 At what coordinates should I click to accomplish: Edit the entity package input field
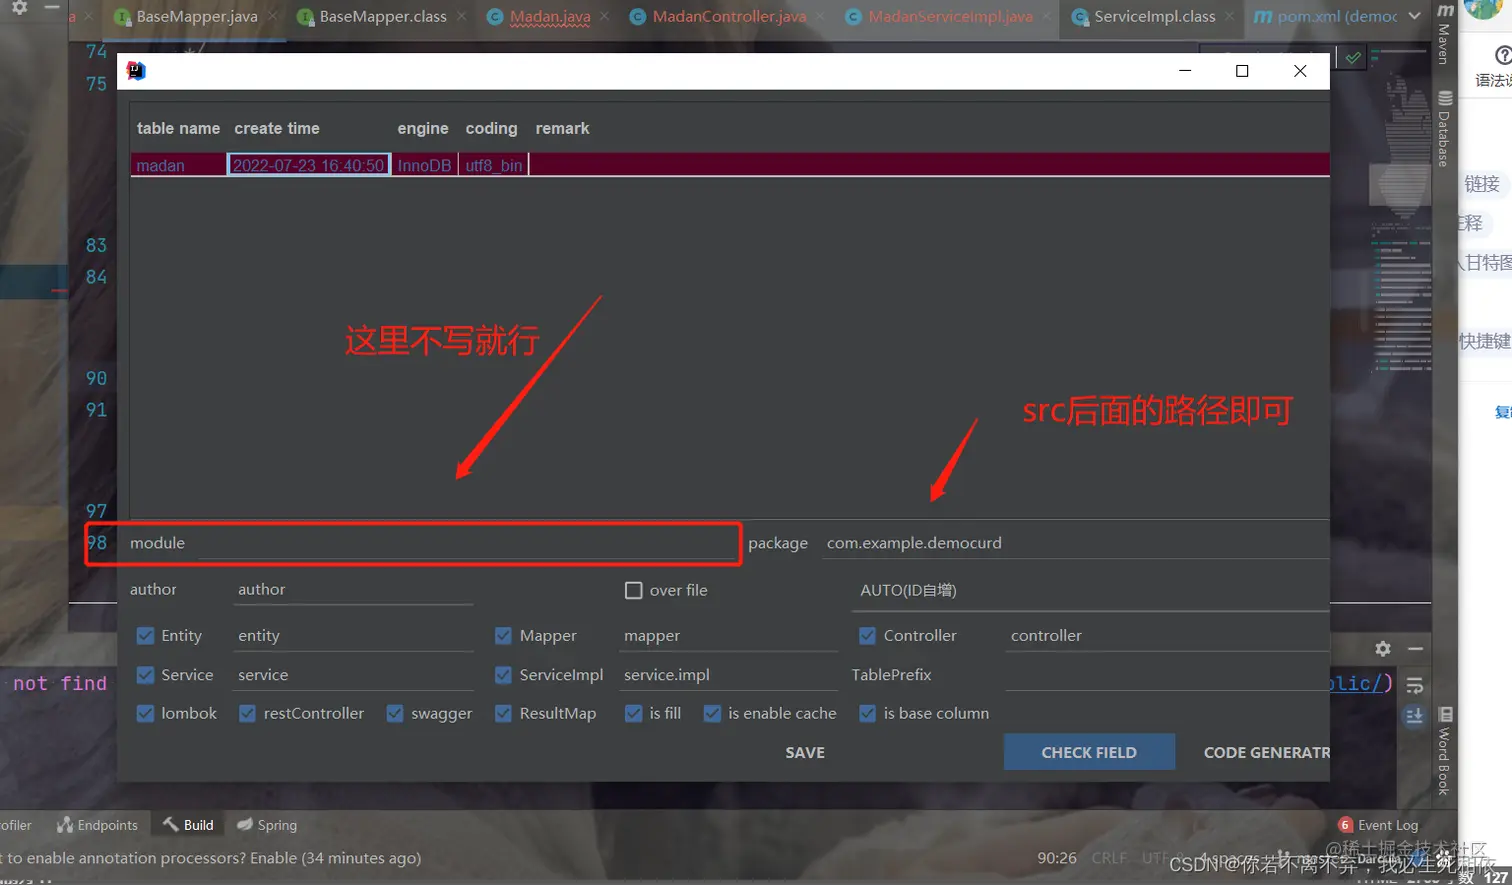(x=354, y=636)
